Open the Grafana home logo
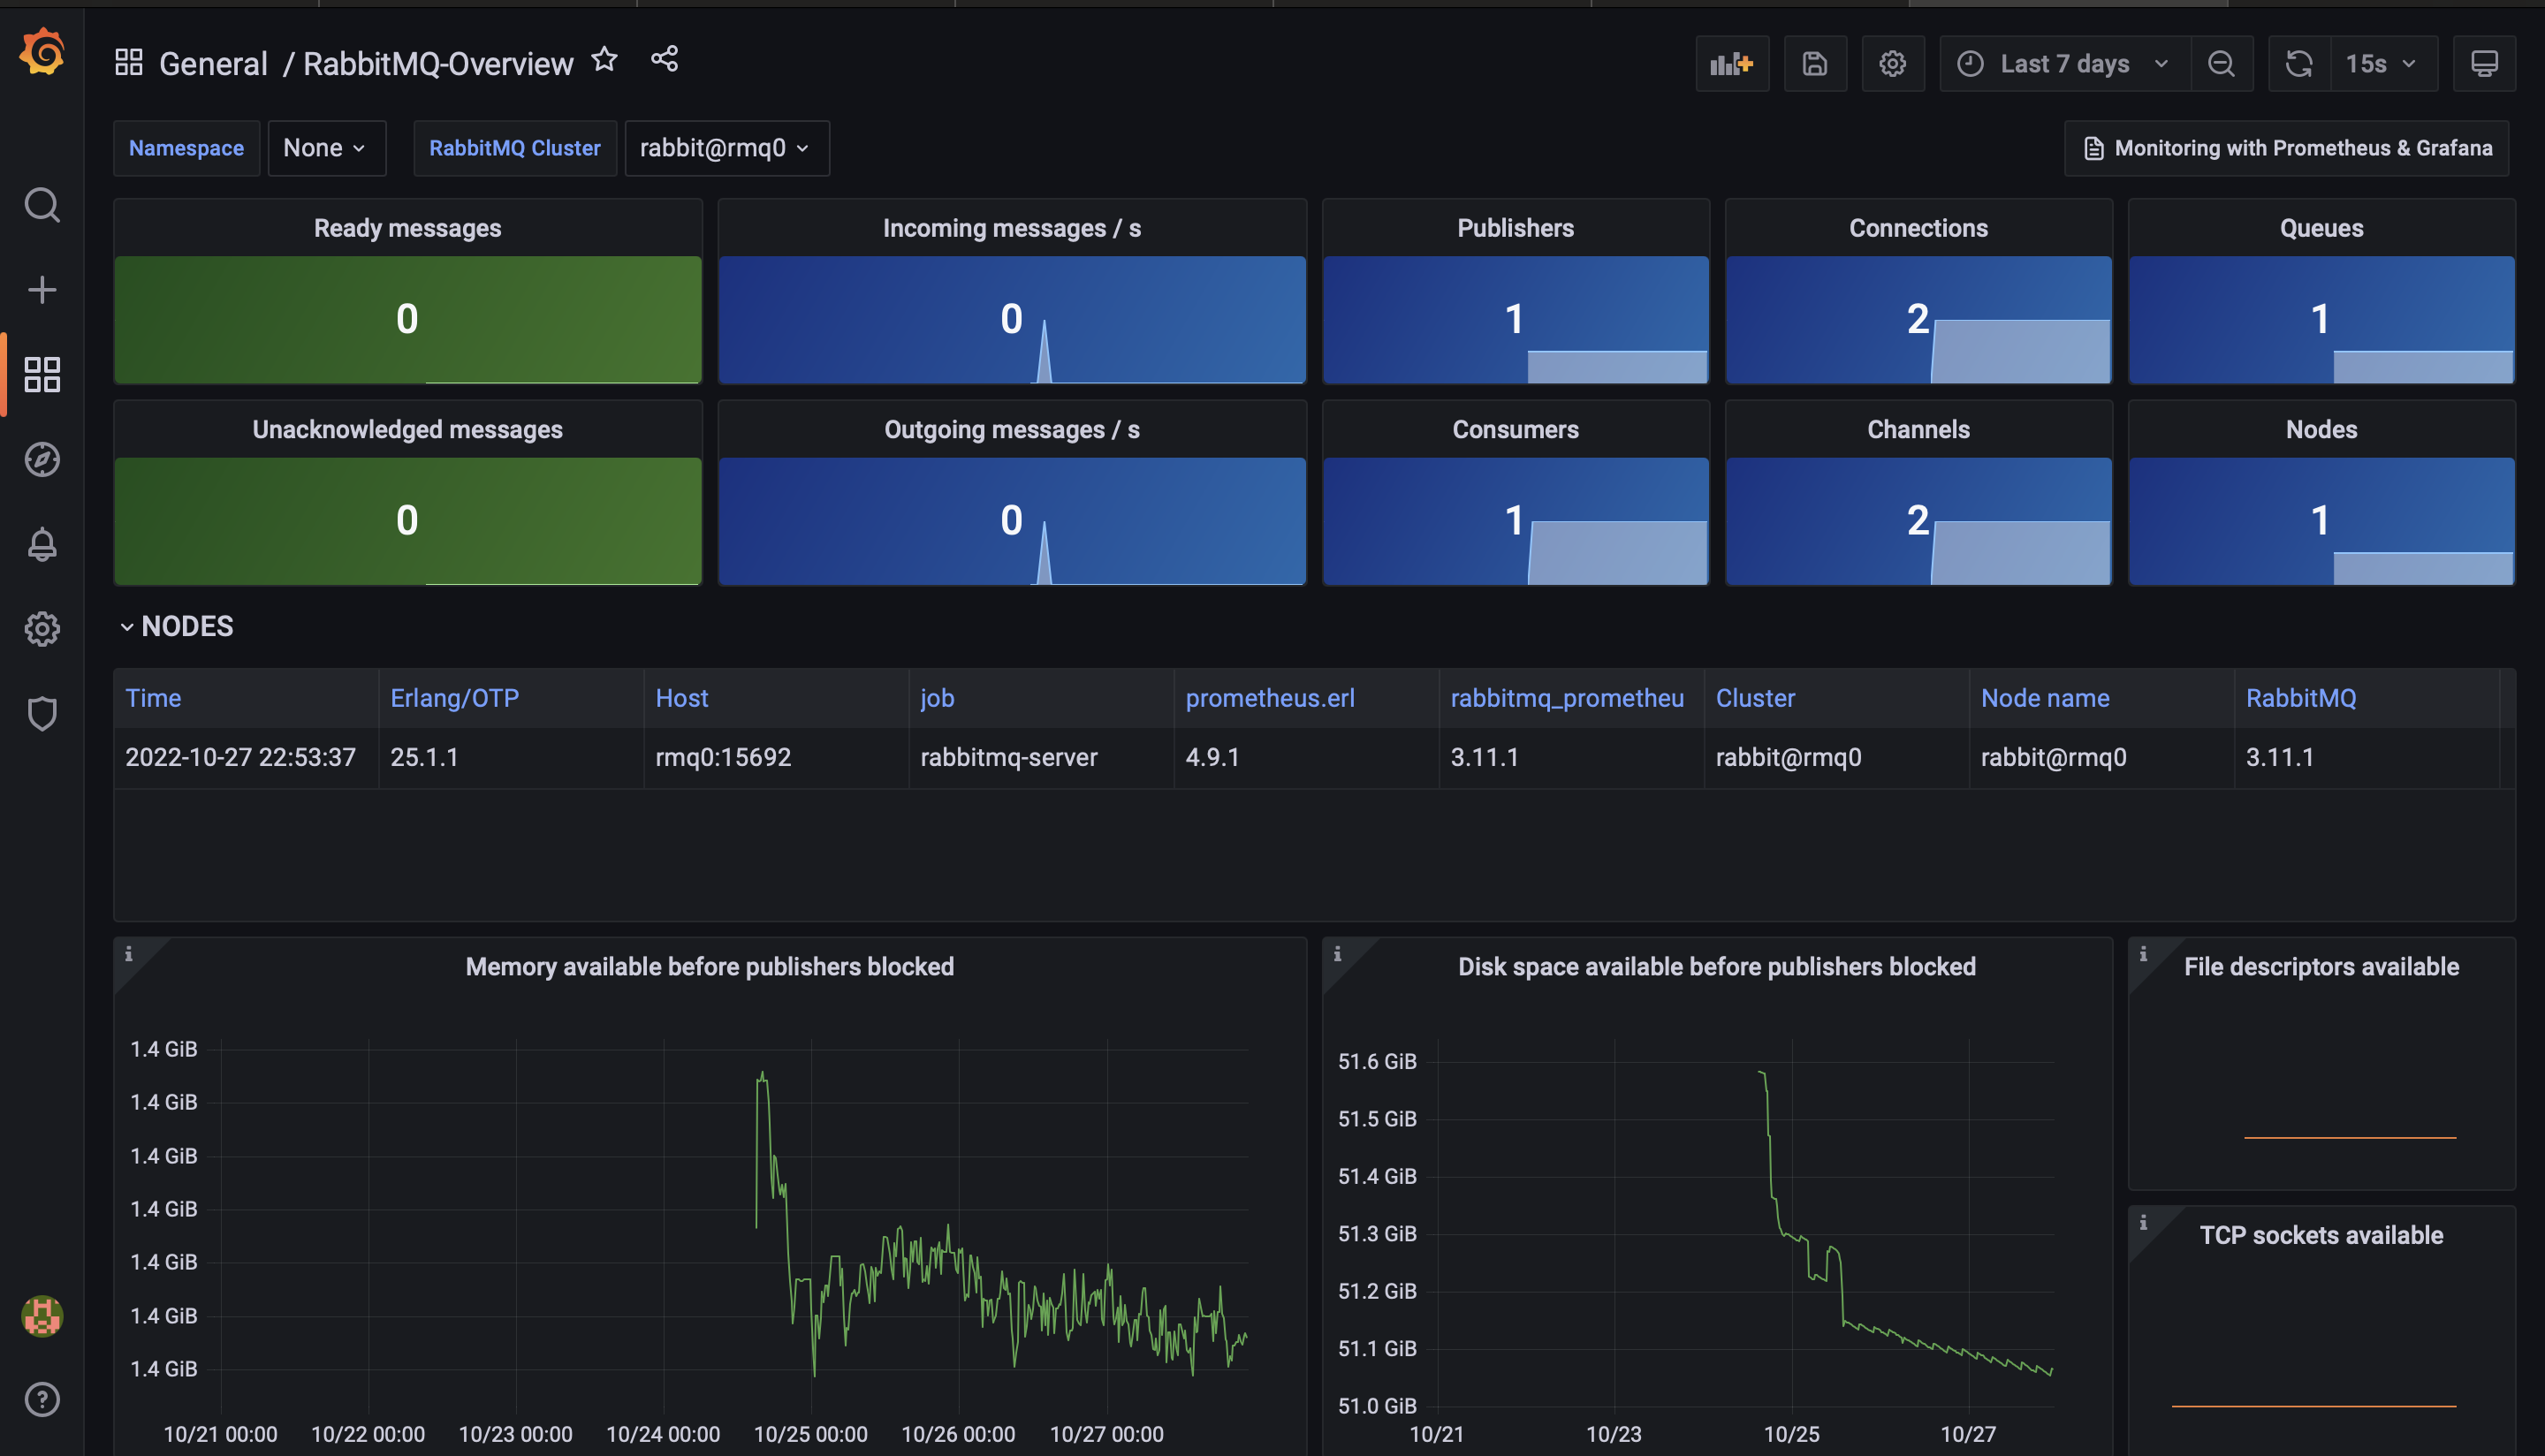This screenshot has width=2545, height=1456. 42,51
